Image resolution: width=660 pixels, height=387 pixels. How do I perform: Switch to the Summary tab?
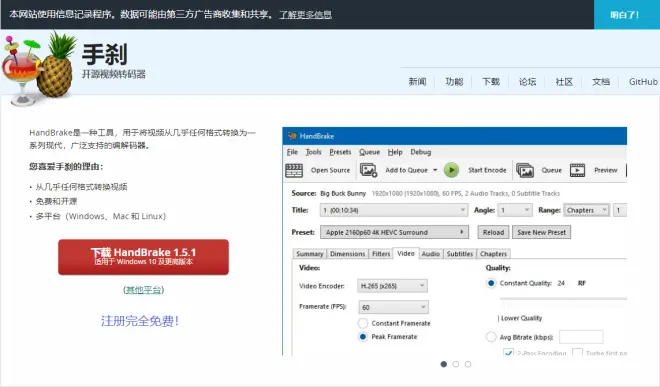pos(309,254)
